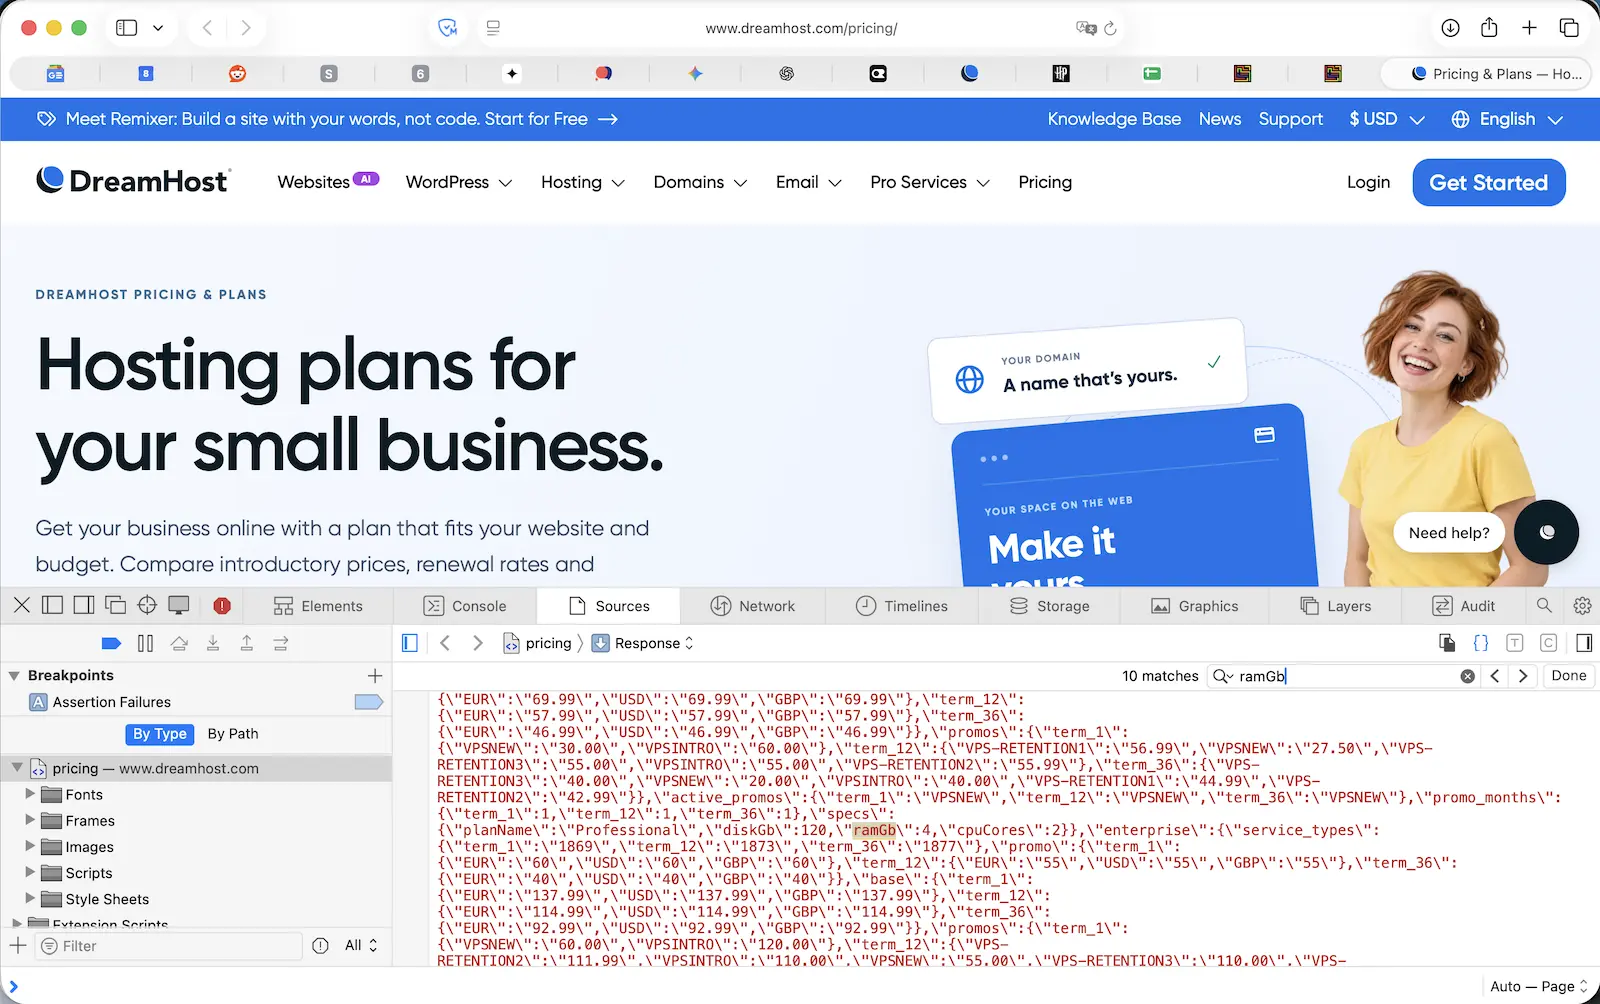Click Done to close find bar
Viewport: 1600px width, 1004px height.
coord(1569,676)
